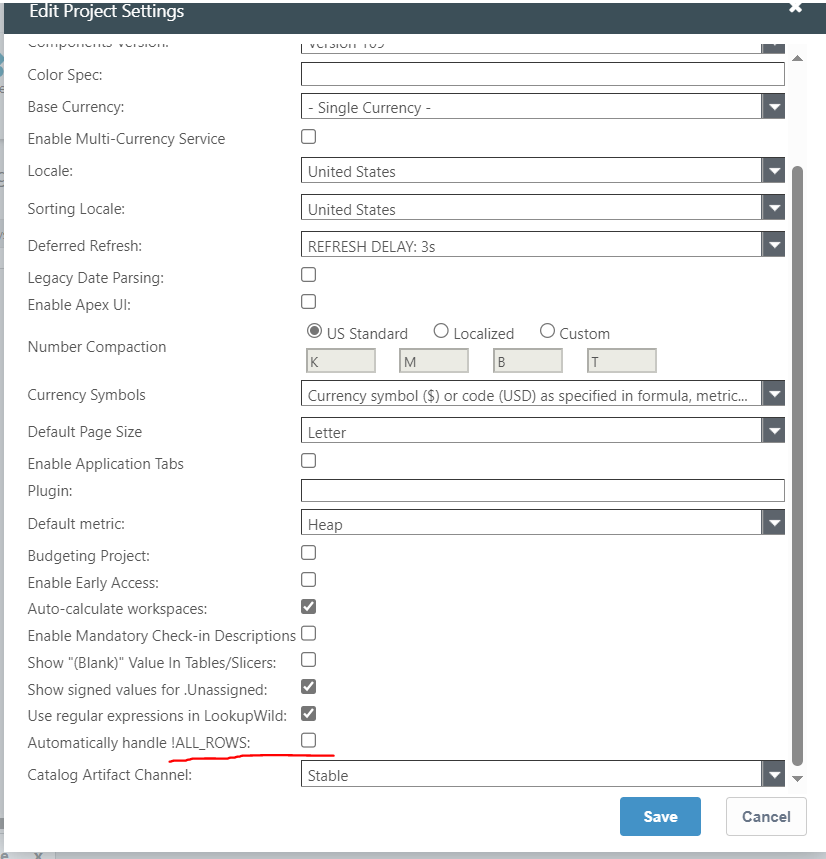Image resolution: width=826 pixels, height=859 pixels.
Task: Open the Deferred Refresh dropdown
Action: coord(773,245)
